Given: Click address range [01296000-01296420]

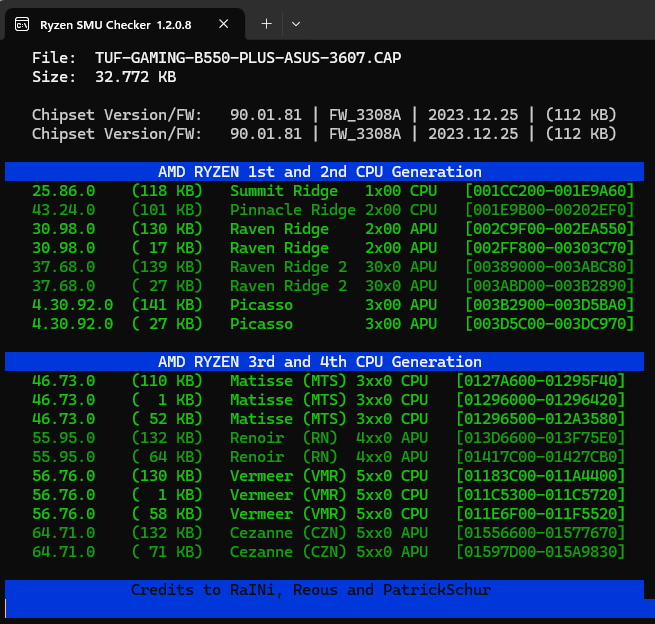Looking at the screenshot, I should click(x=541, y=400).
